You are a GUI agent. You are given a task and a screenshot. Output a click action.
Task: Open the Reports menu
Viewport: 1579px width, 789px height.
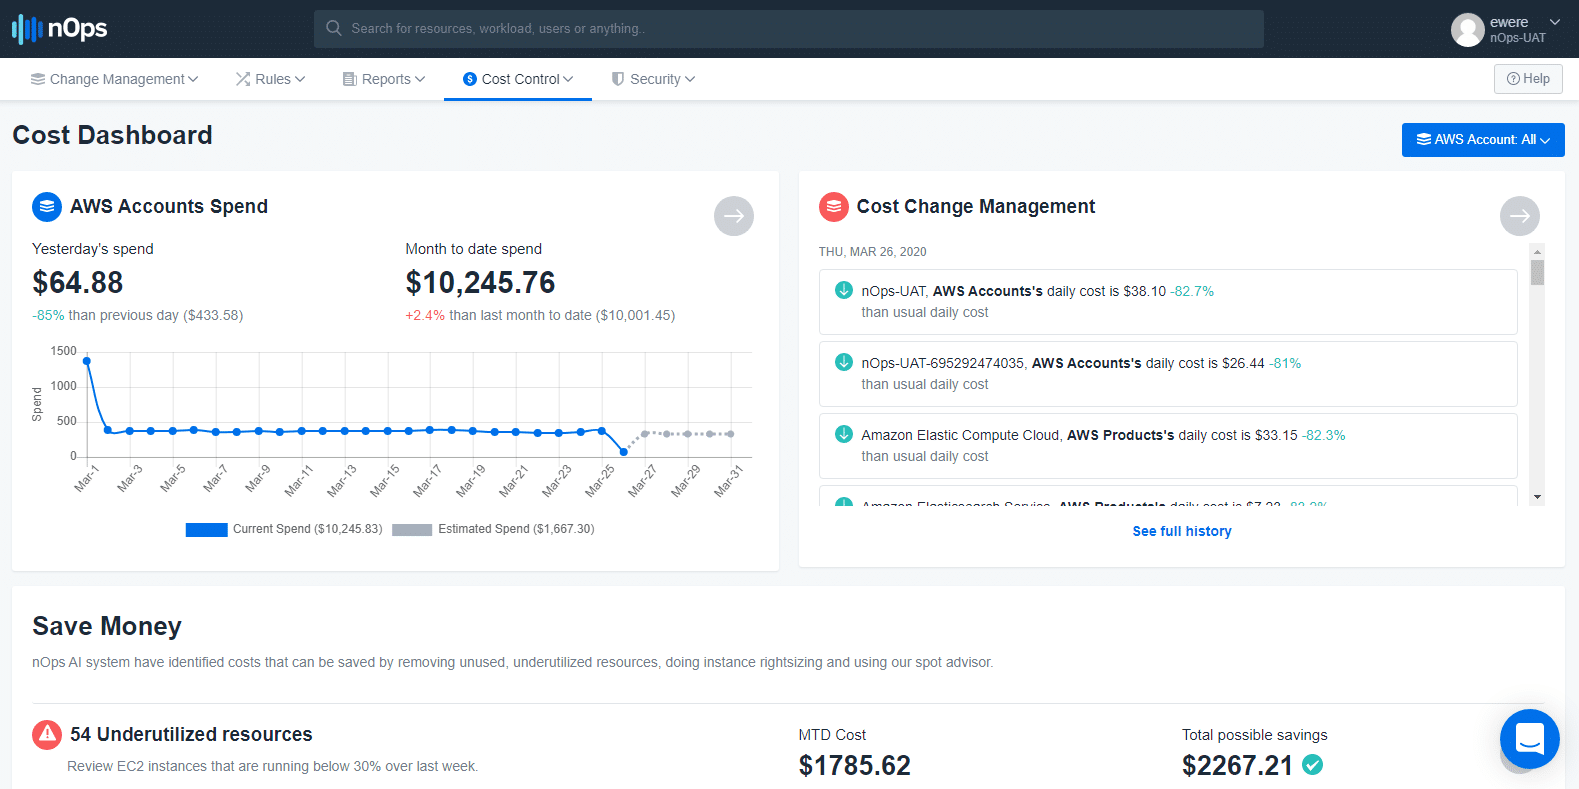[x=384, y=79]
